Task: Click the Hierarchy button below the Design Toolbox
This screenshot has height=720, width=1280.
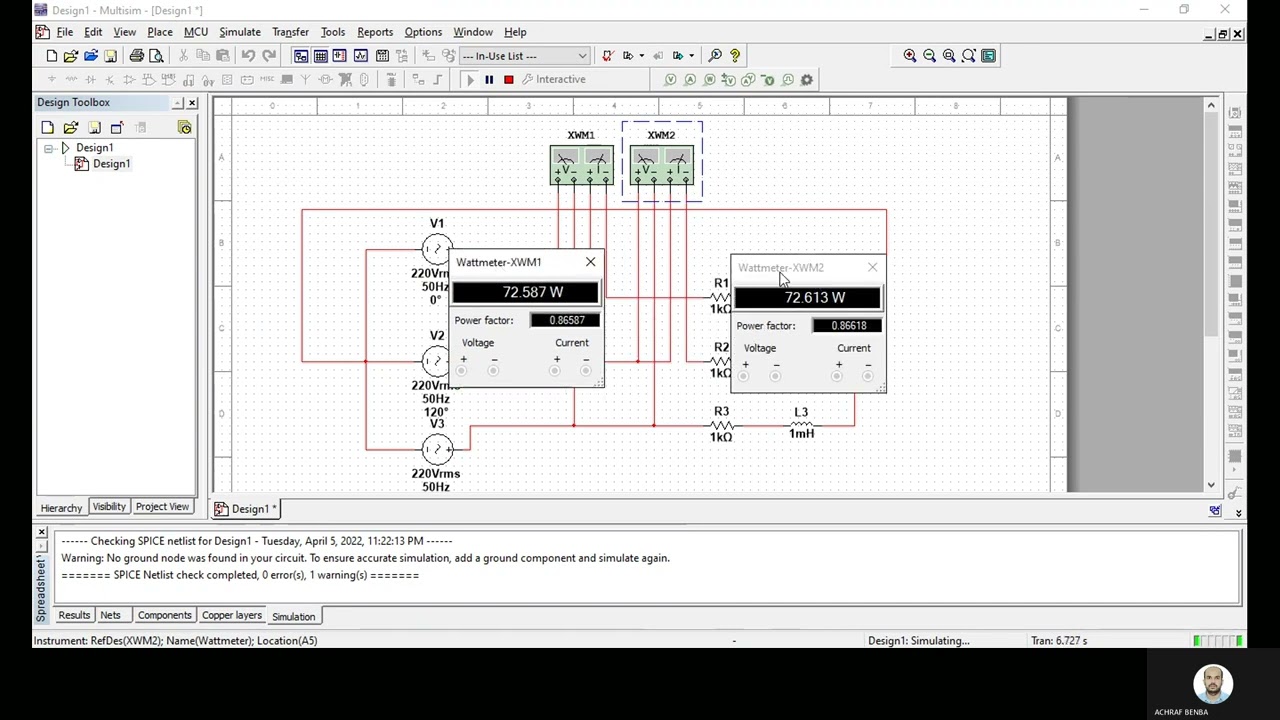Action: coord(60,507)
